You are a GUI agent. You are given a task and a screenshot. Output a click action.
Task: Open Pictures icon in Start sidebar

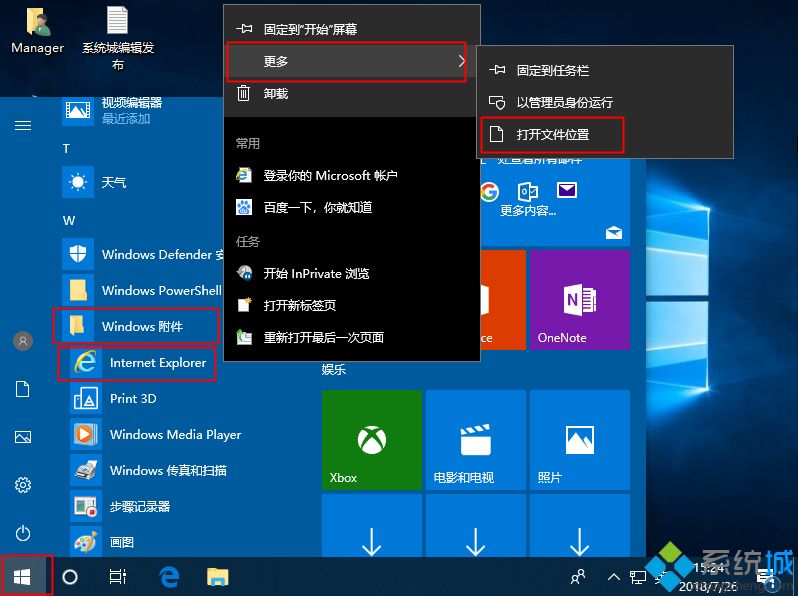pyautogui.click(x=23, y=437)
